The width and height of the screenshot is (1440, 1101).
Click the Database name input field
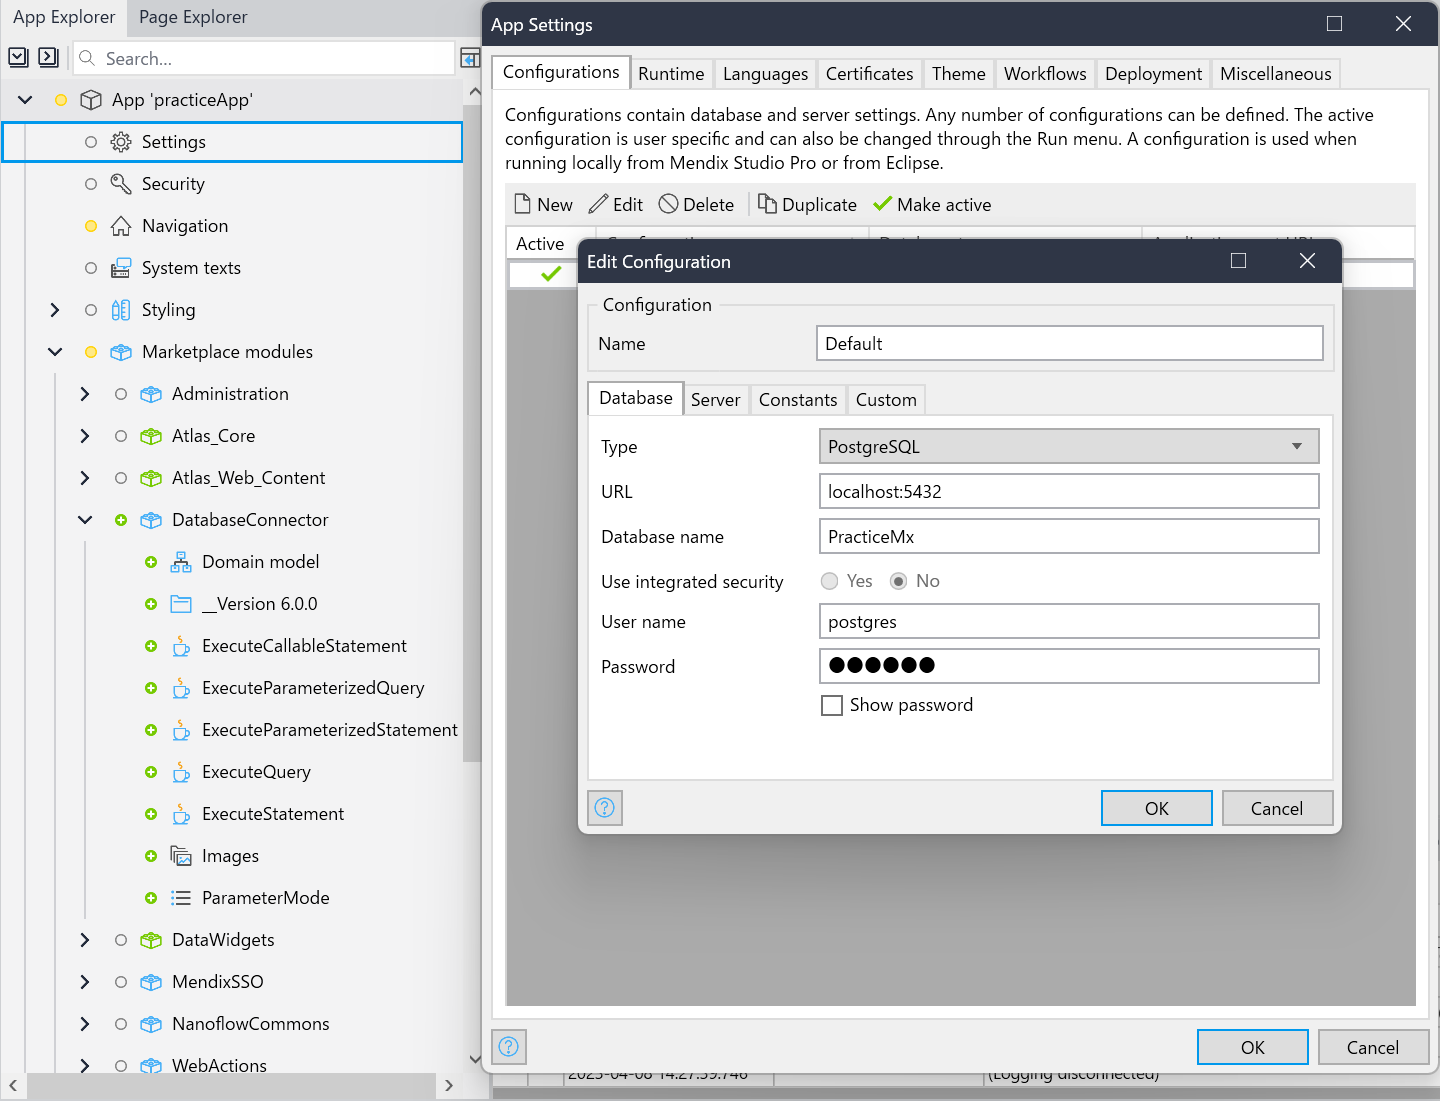[x=1068, y=537]
